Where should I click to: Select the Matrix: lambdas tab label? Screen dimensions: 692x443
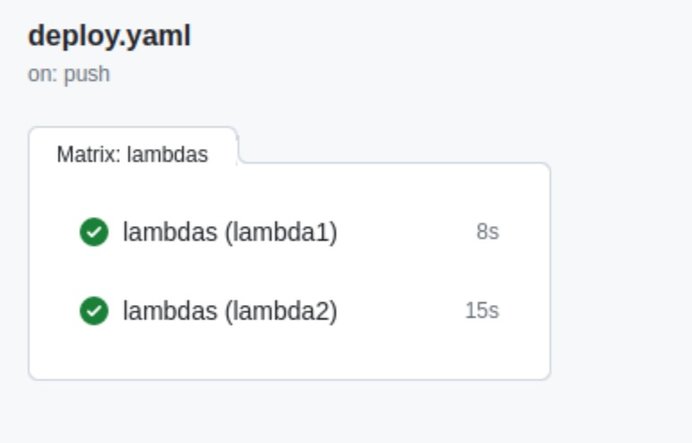[x=132, y=154]
